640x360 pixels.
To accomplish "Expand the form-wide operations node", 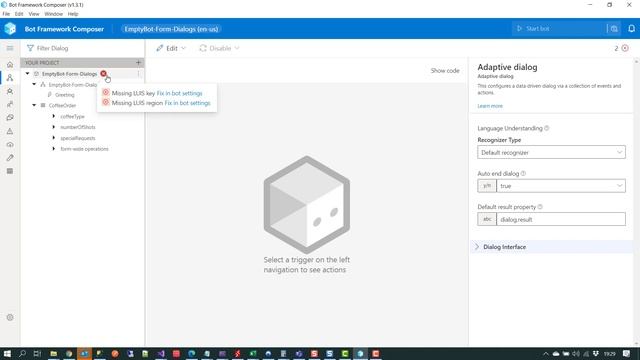I will [x=53, y=149].
